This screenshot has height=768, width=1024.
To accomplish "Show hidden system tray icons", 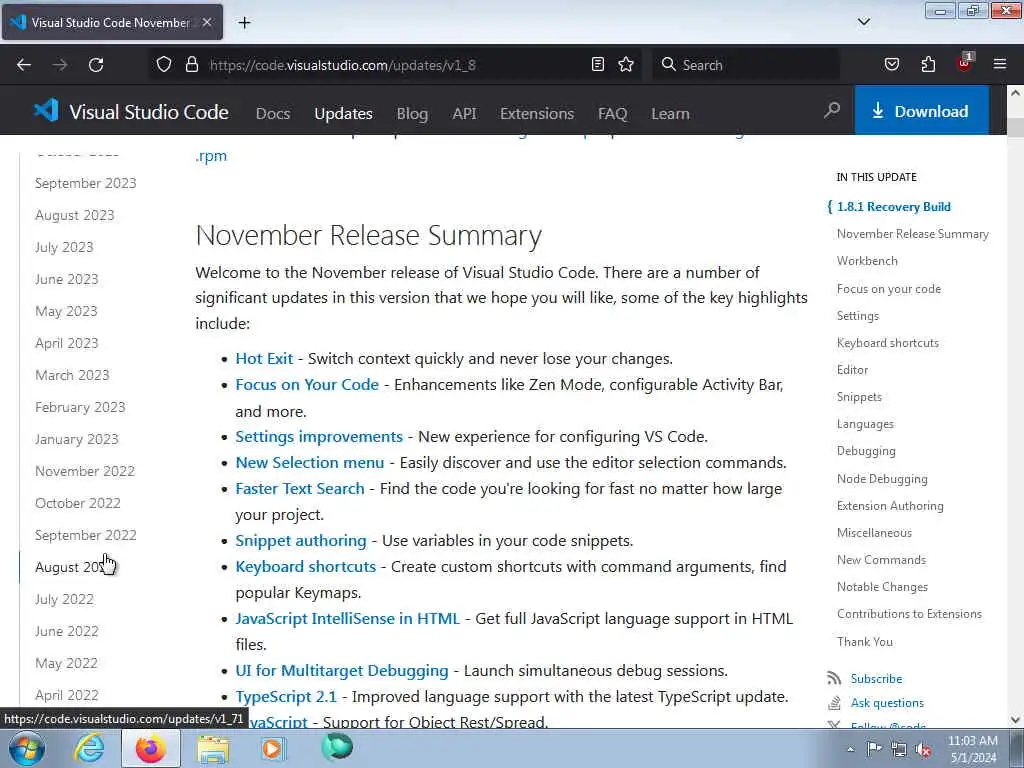I will coord(850,749).
